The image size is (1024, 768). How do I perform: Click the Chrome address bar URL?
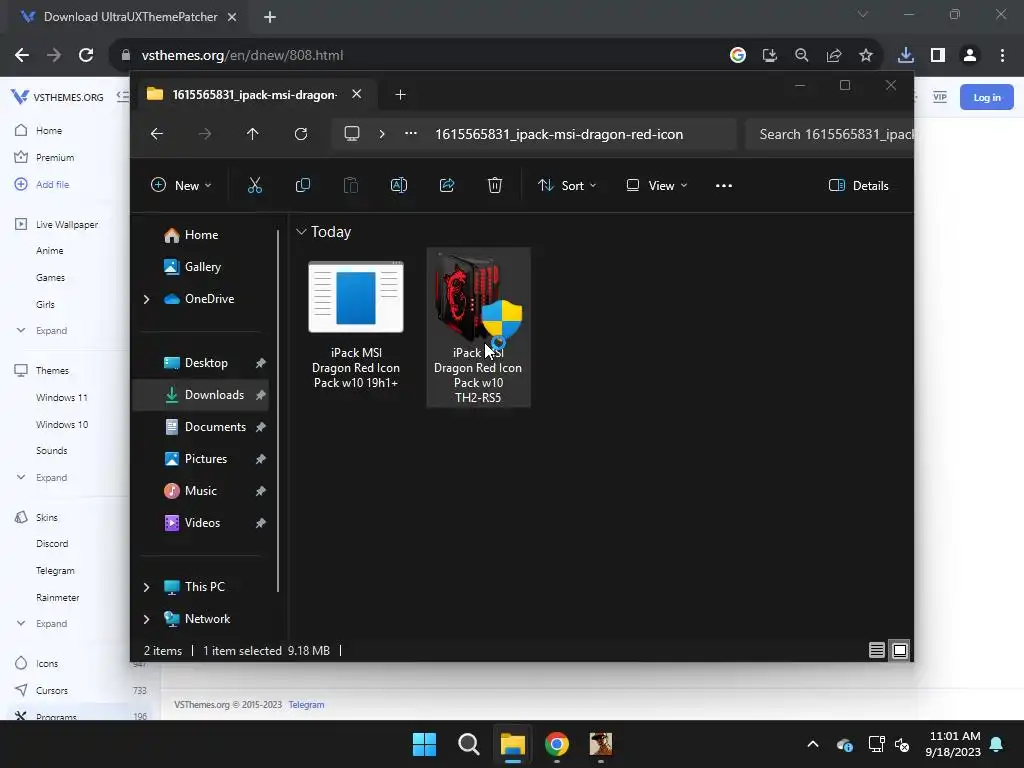(x=242, y=56)
